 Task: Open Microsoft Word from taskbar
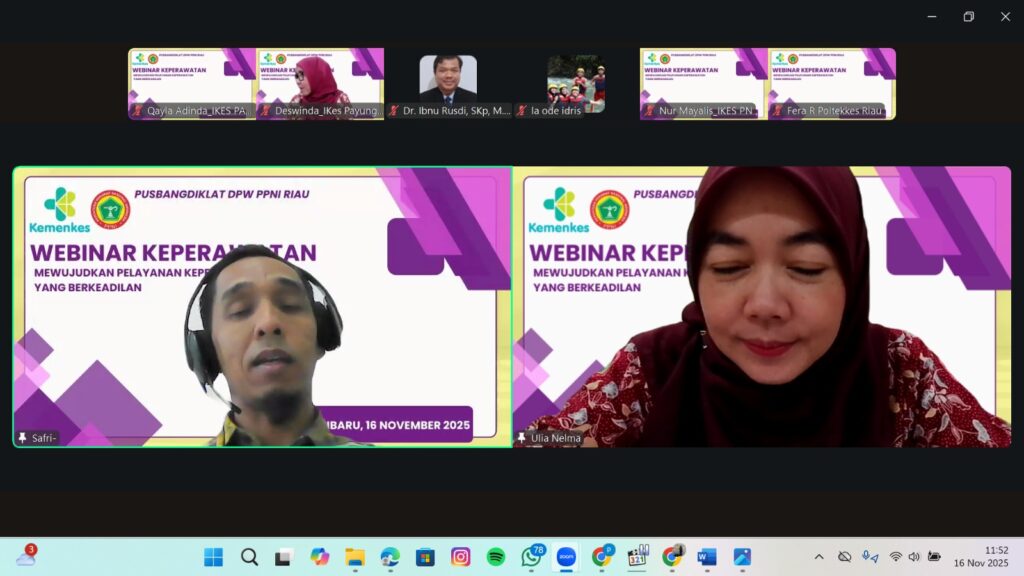click(x=707, y=557)
